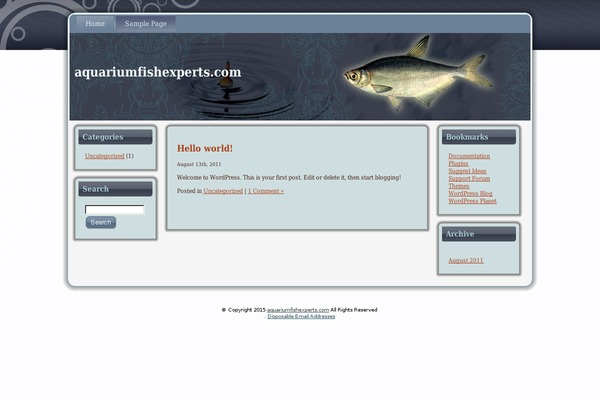Open the Plugins bookmark
The height and width of the screenshot is (400, 600).
458,163
